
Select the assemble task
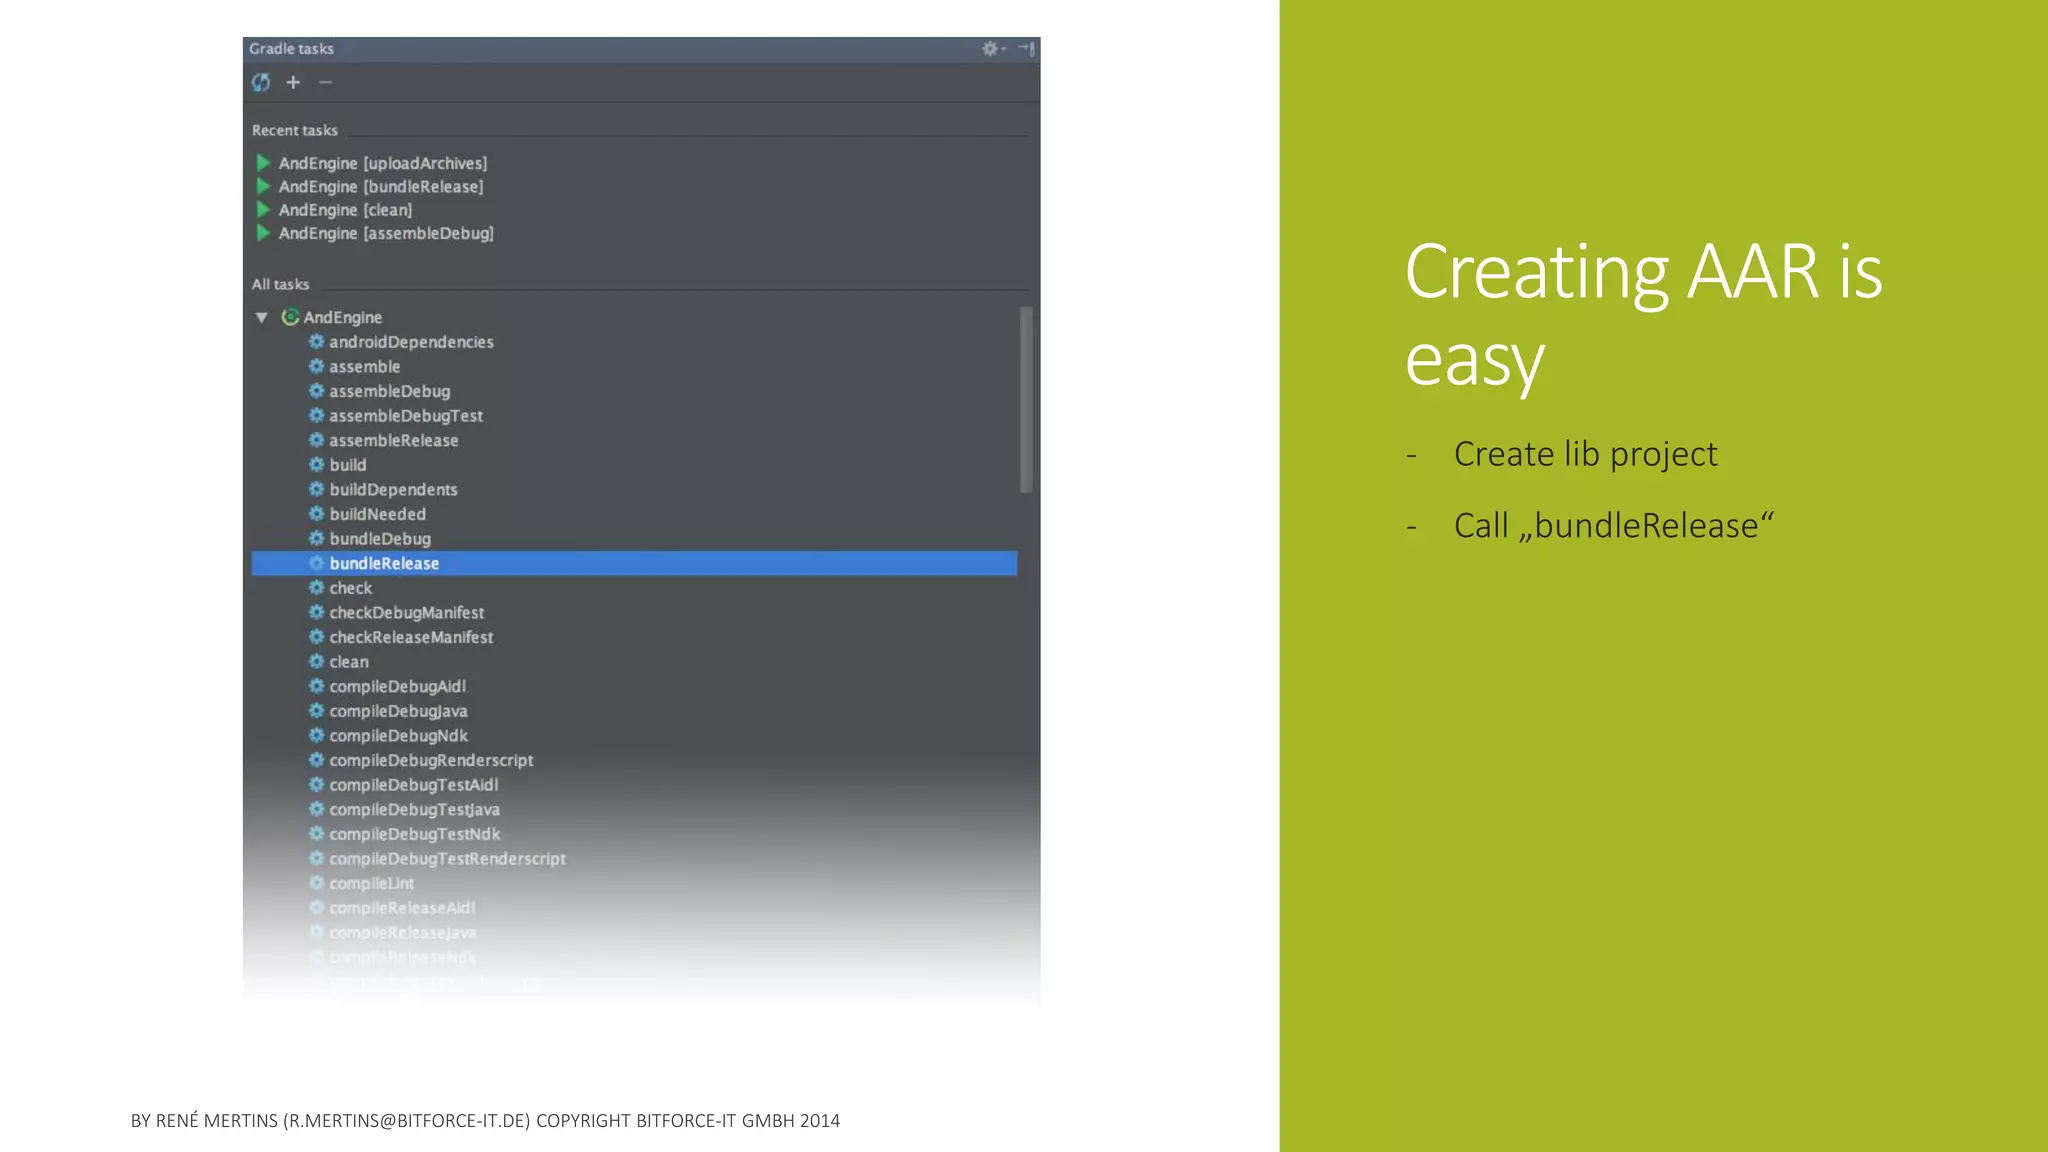(x=354, y=367)
